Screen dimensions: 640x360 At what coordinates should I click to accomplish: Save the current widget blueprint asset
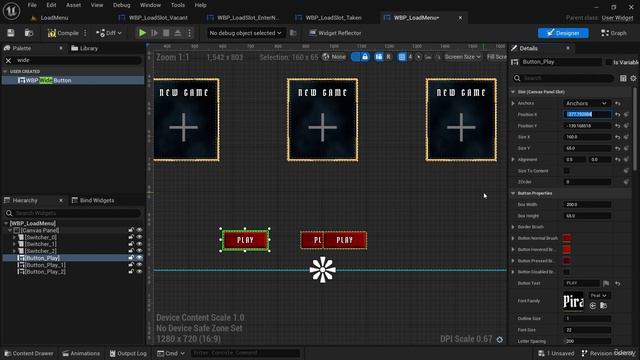tap(11, 33)
